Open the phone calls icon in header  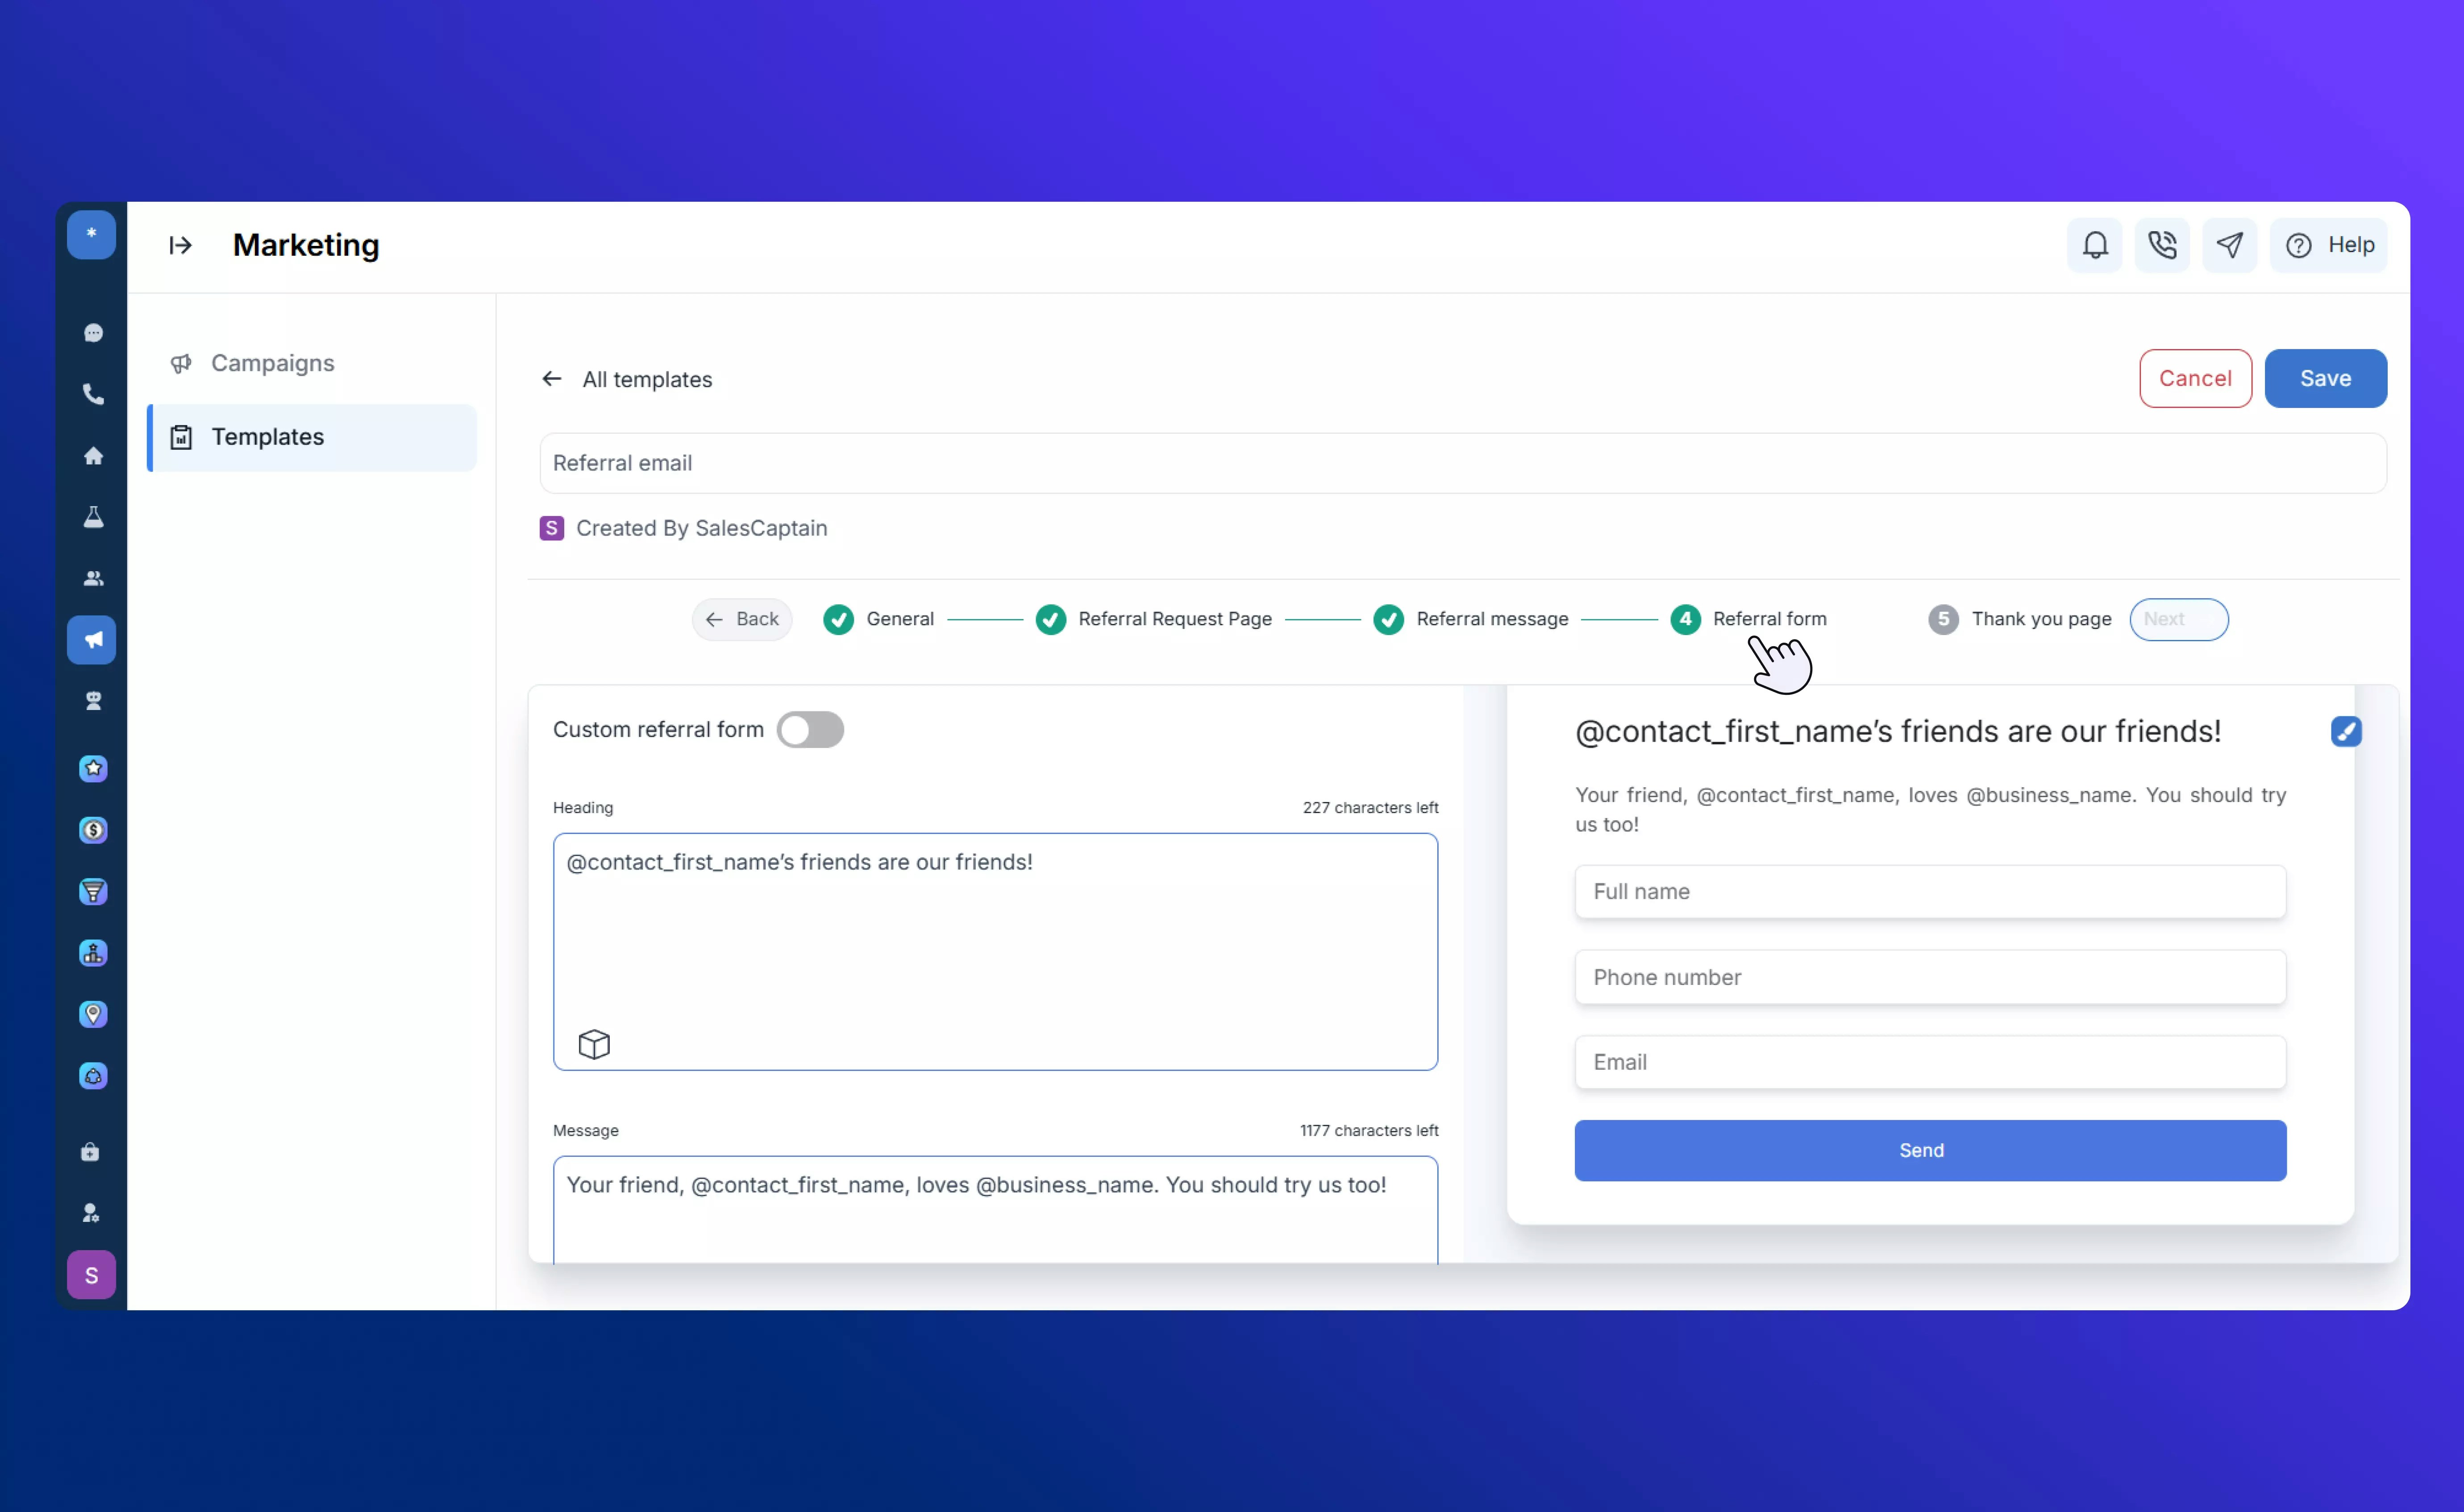click(2161, 245)
